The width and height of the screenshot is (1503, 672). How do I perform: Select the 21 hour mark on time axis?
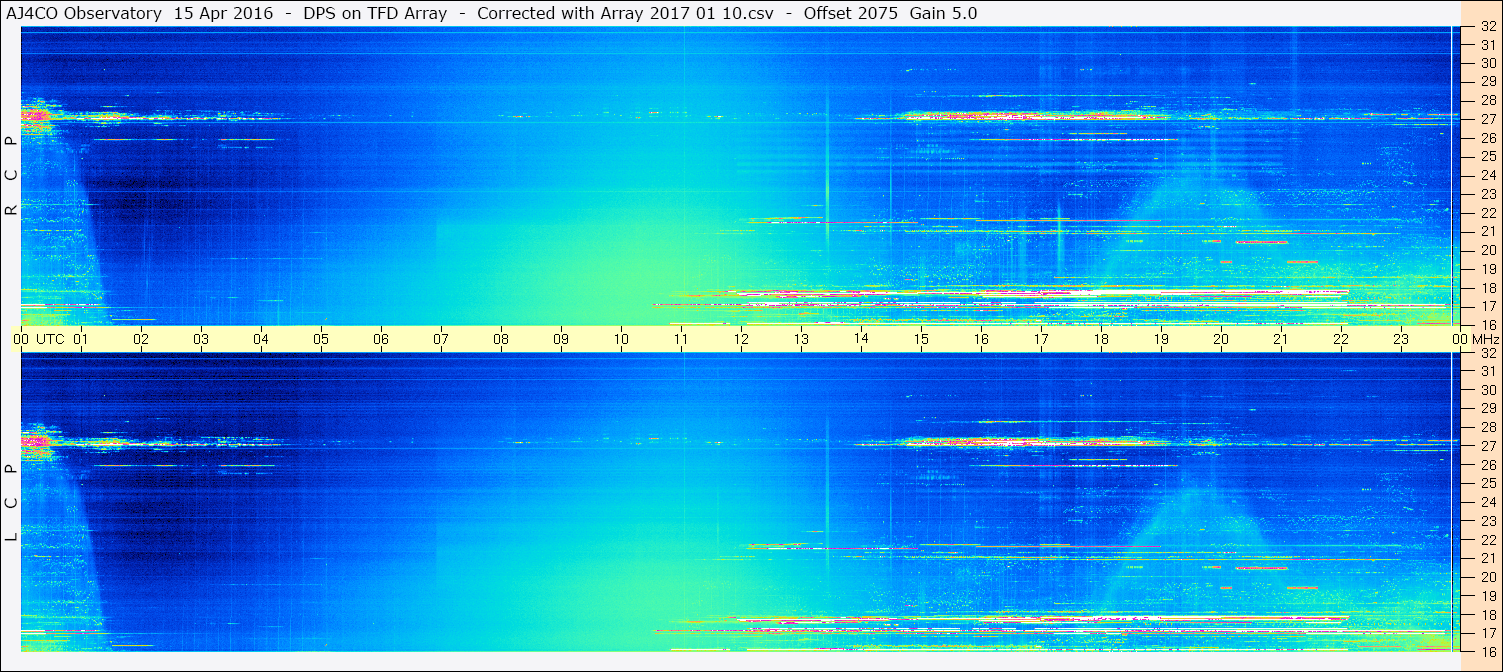pyautogui.click(x=1281, y=339)
